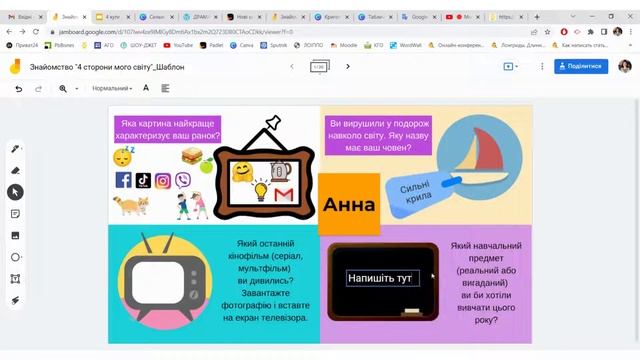The image size is (640, 360).
Task: Add a sticky note
Action: pyautogui.click(x=16, y=214)
